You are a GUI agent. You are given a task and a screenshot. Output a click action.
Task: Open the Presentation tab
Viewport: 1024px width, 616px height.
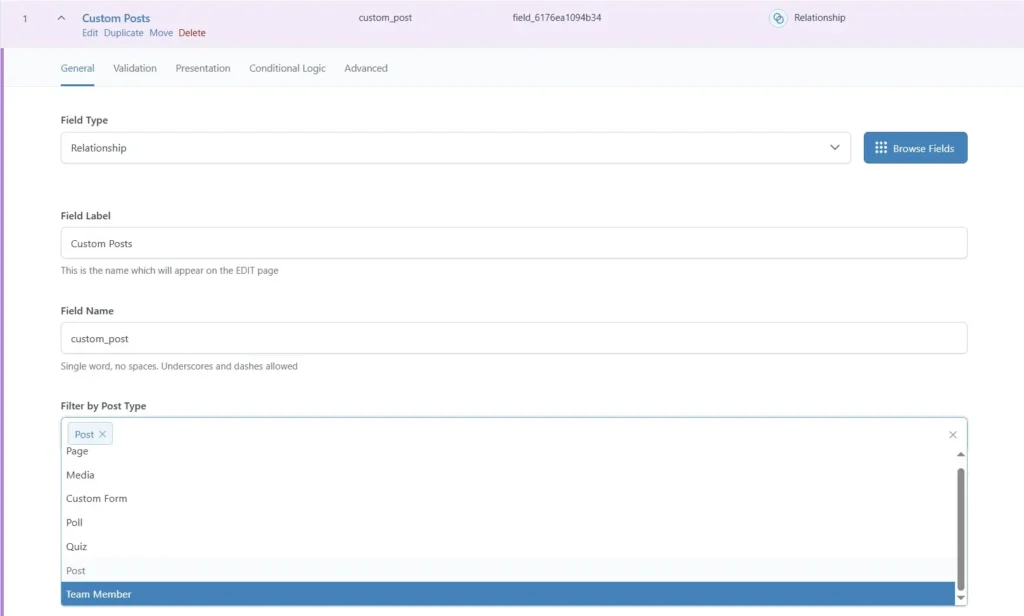pos(203,68)
